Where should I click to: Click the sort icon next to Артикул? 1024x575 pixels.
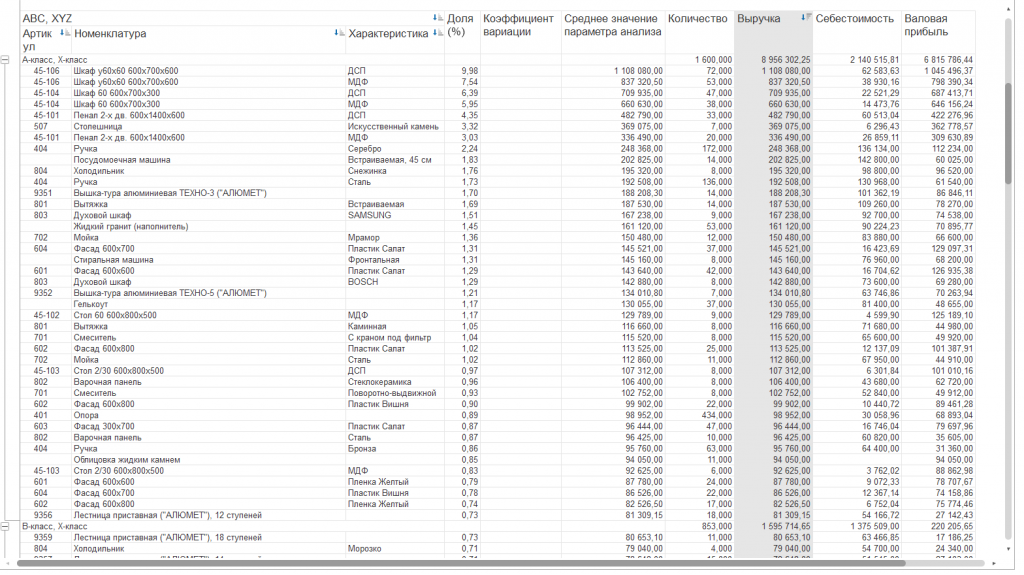click(64, 33)
